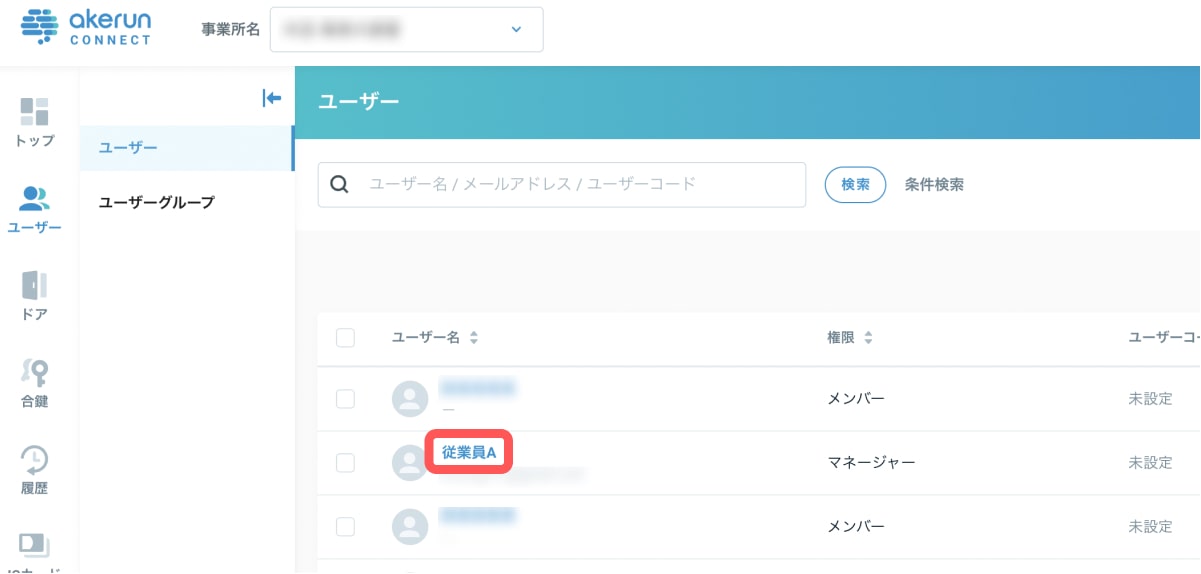Click the avatar of the third user

(x=409, y=526)
